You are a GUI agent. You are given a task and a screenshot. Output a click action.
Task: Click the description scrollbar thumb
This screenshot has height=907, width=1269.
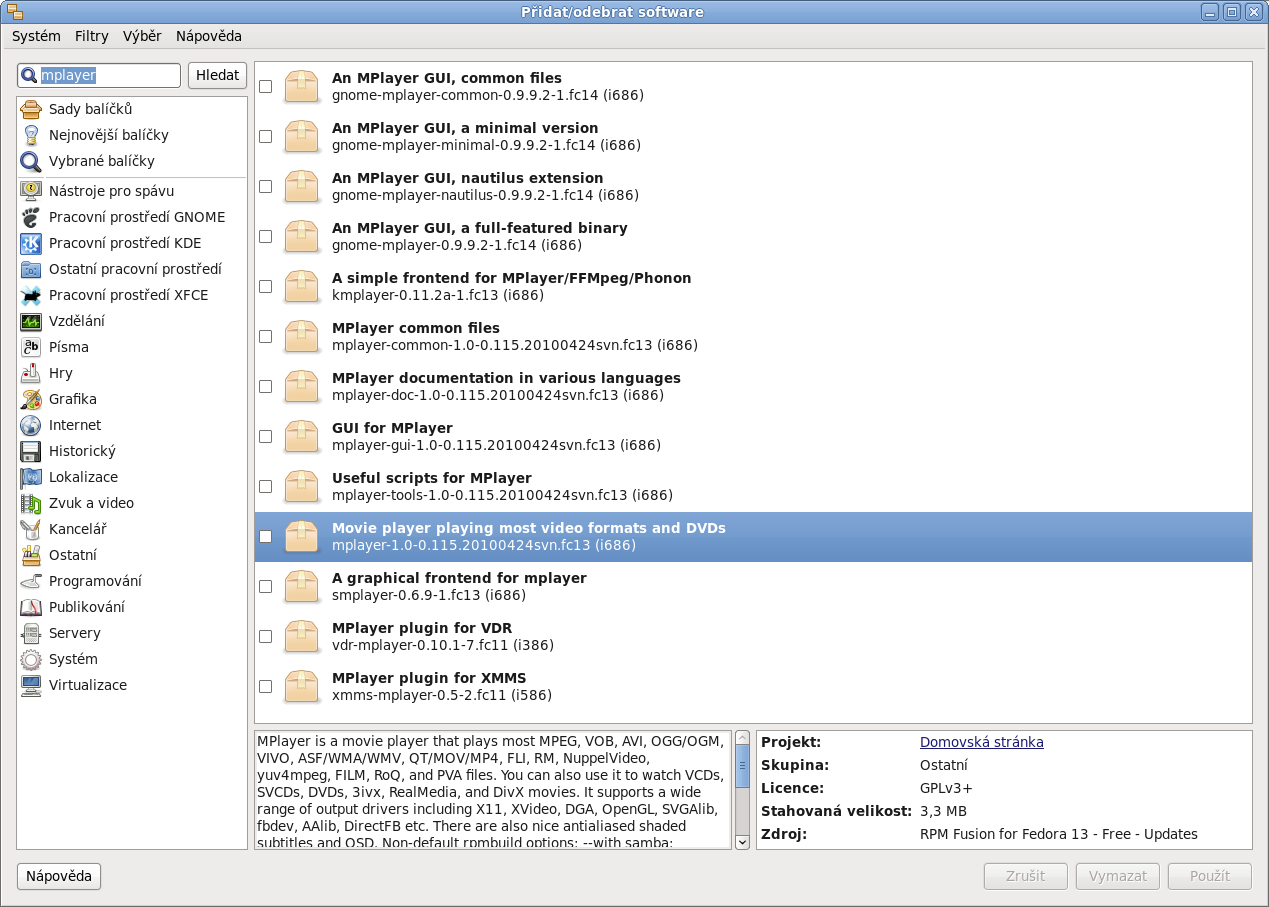743,767
